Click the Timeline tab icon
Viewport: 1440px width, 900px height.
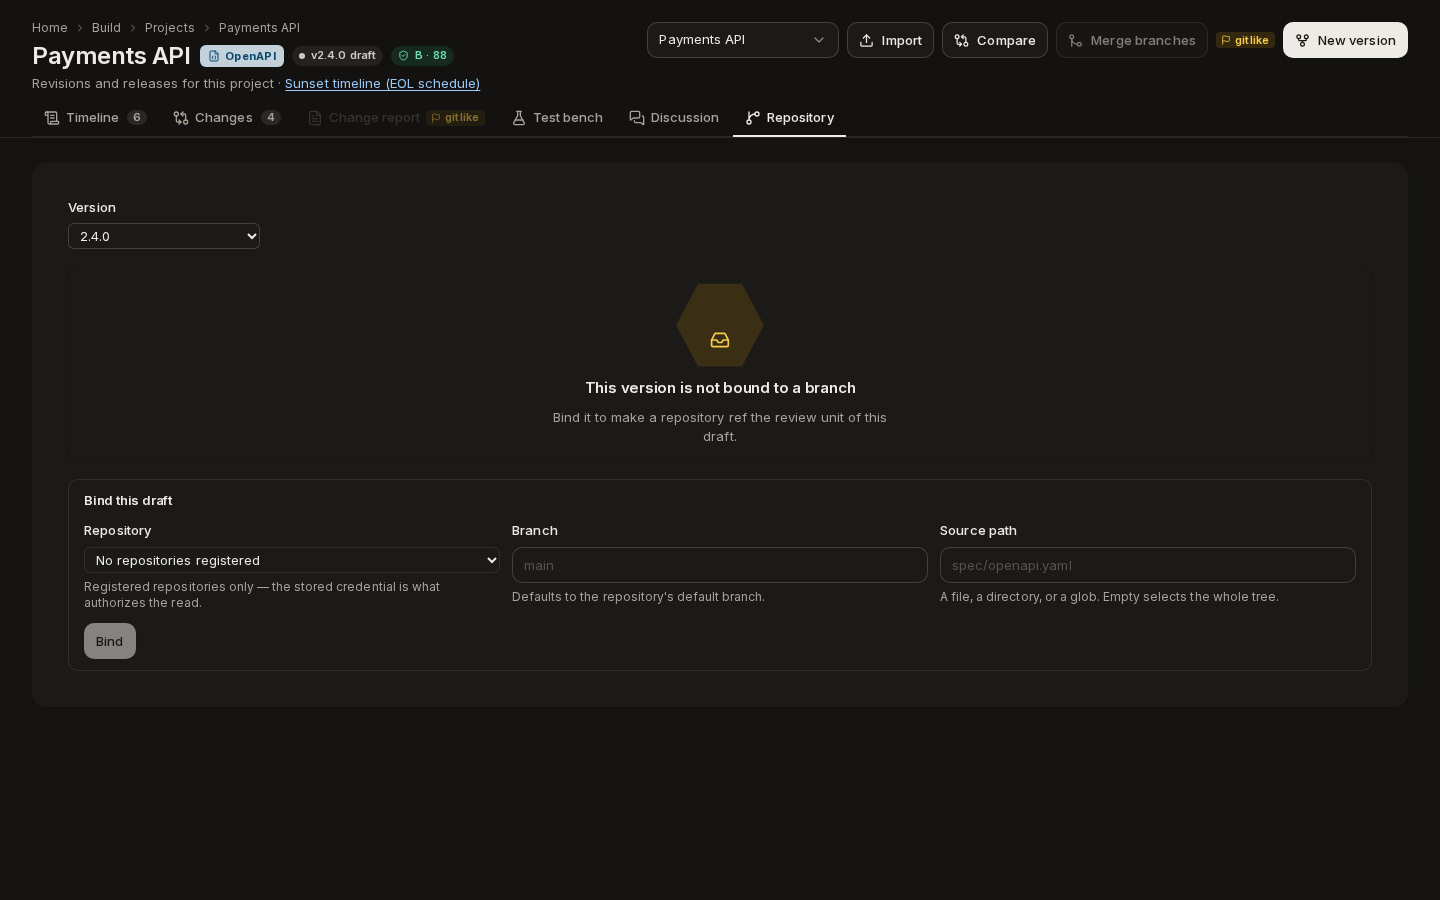[x=52, y=118]
